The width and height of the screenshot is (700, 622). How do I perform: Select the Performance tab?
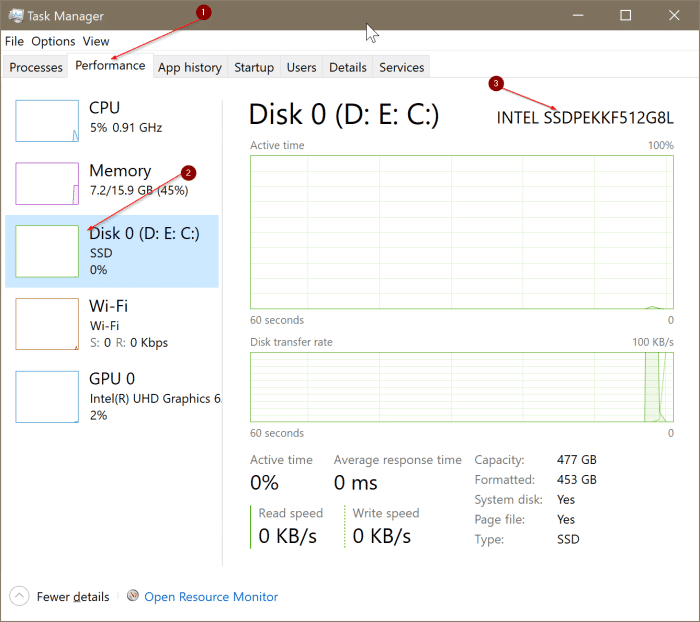(x=110, y=66)
